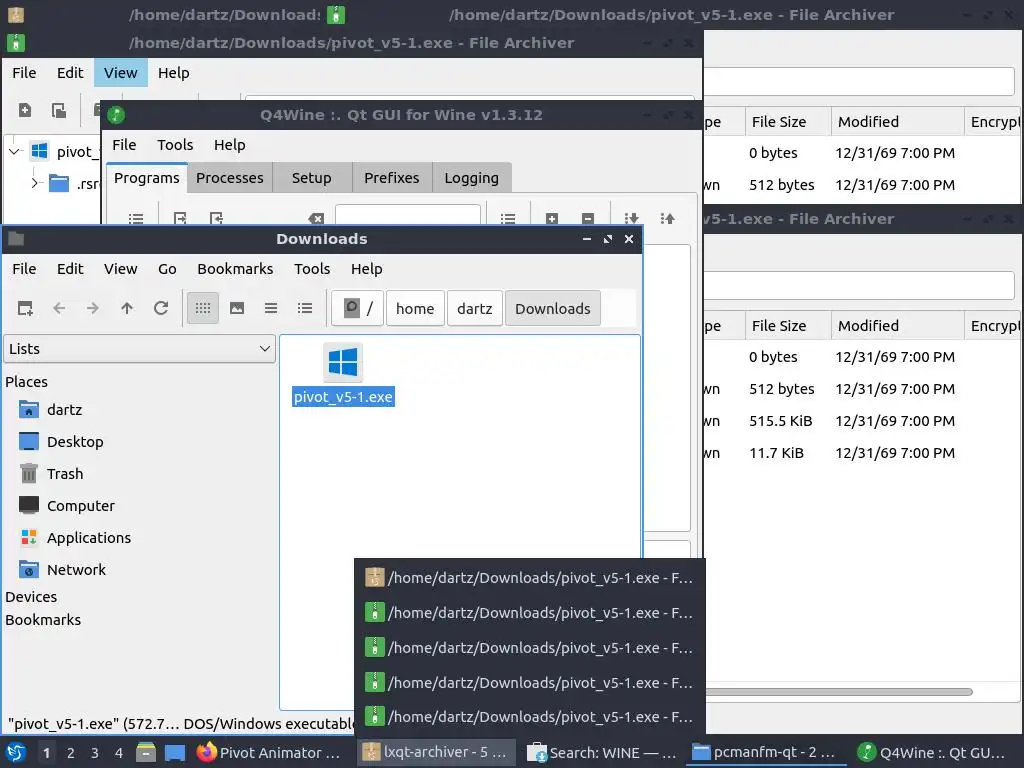The width and height of the screenshot is (1024, 768).
Task: Collapse the pivot tree node in File Archiver
Action: pos(14,152)
